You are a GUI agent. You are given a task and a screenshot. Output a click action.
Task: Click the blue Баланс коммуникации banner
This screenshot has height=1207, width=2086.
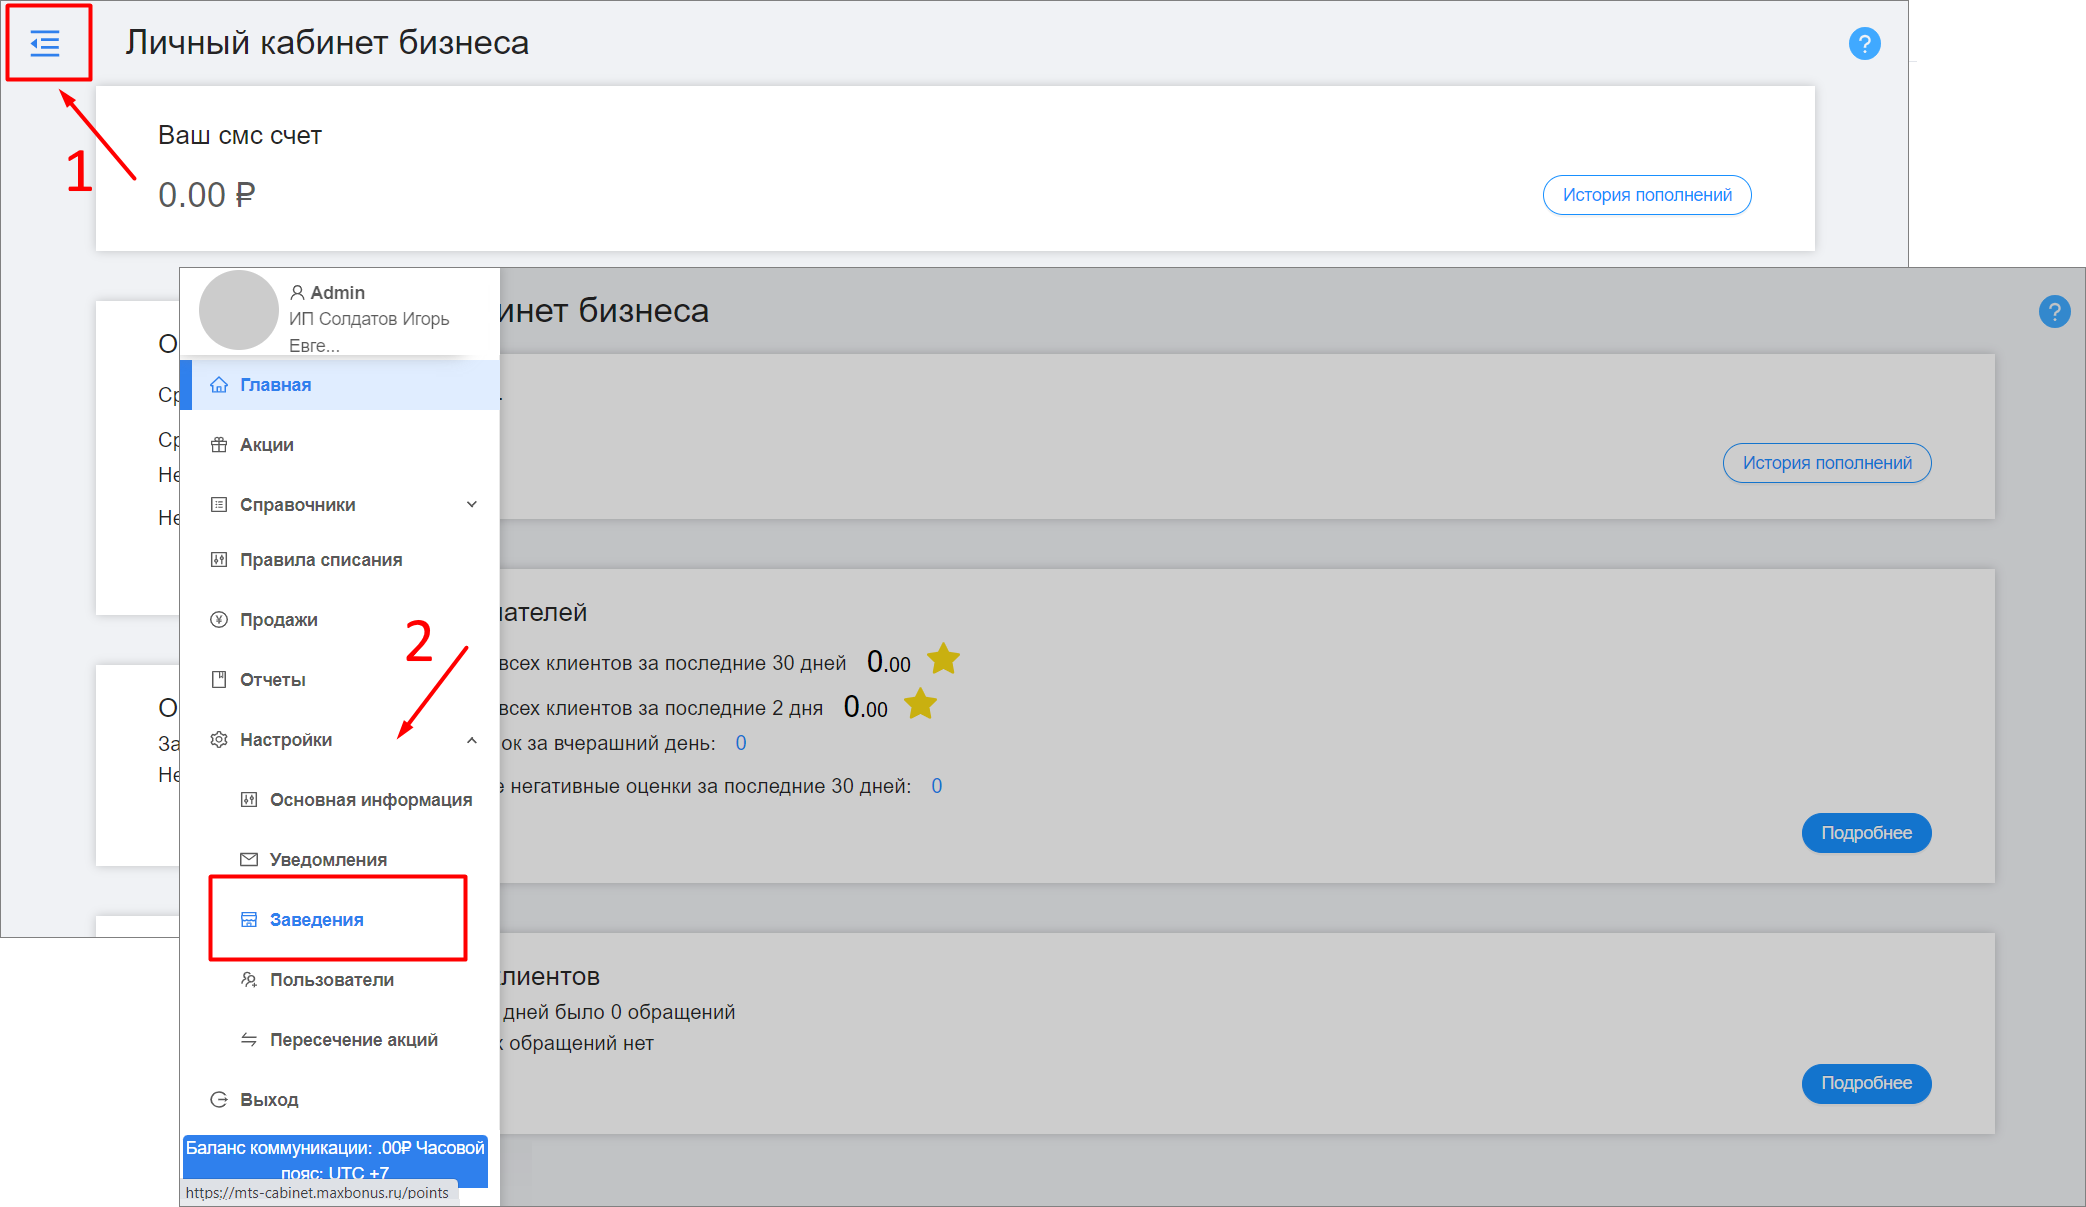(335, 1160)
